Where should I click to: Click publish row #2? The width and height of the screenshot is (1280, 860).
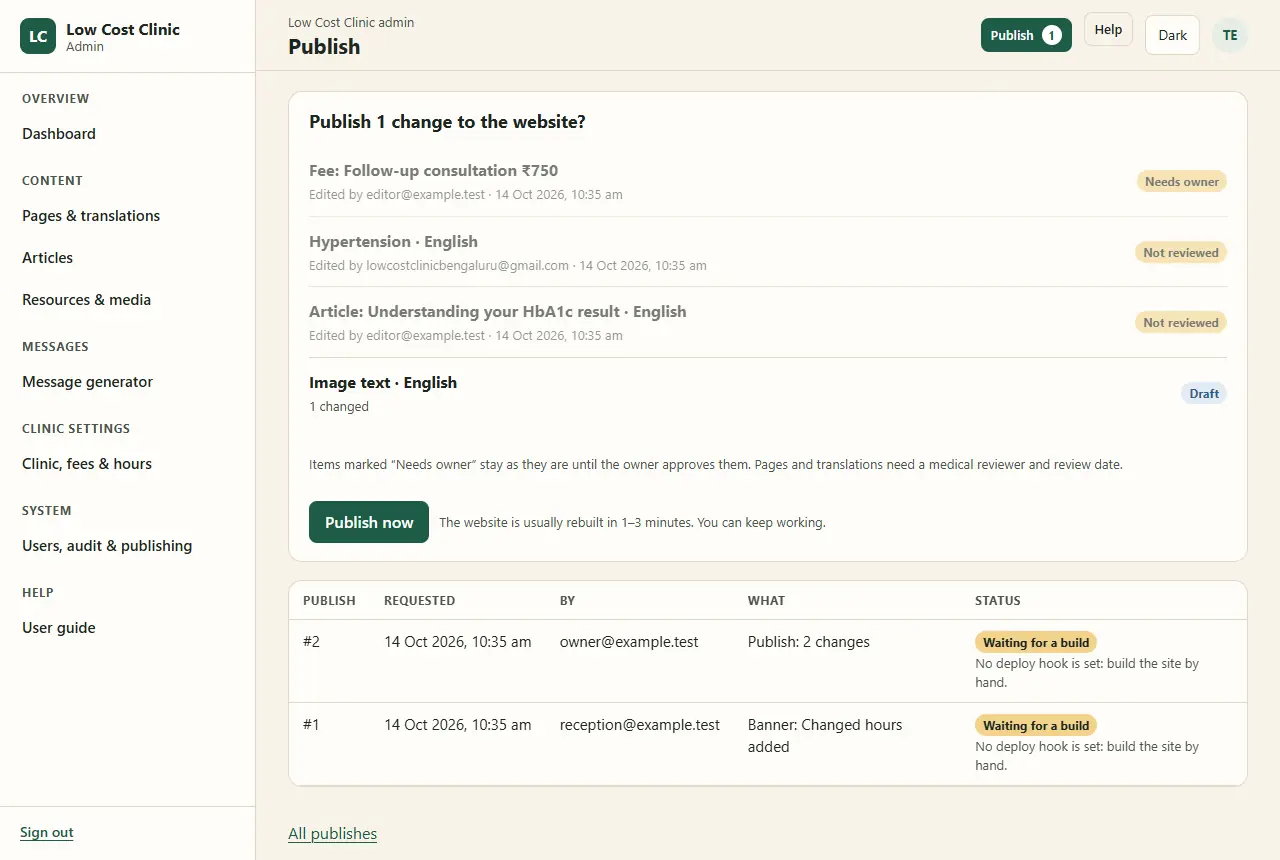point(768,661)
